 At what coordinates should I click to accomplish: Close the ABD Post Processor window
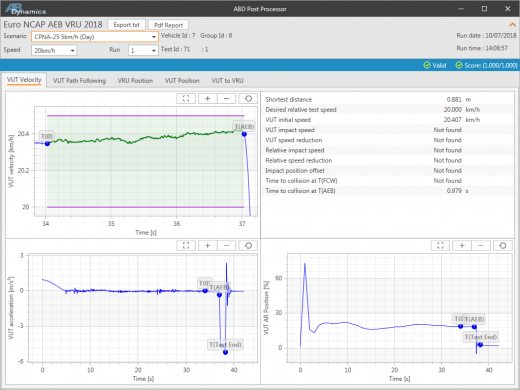507,9
